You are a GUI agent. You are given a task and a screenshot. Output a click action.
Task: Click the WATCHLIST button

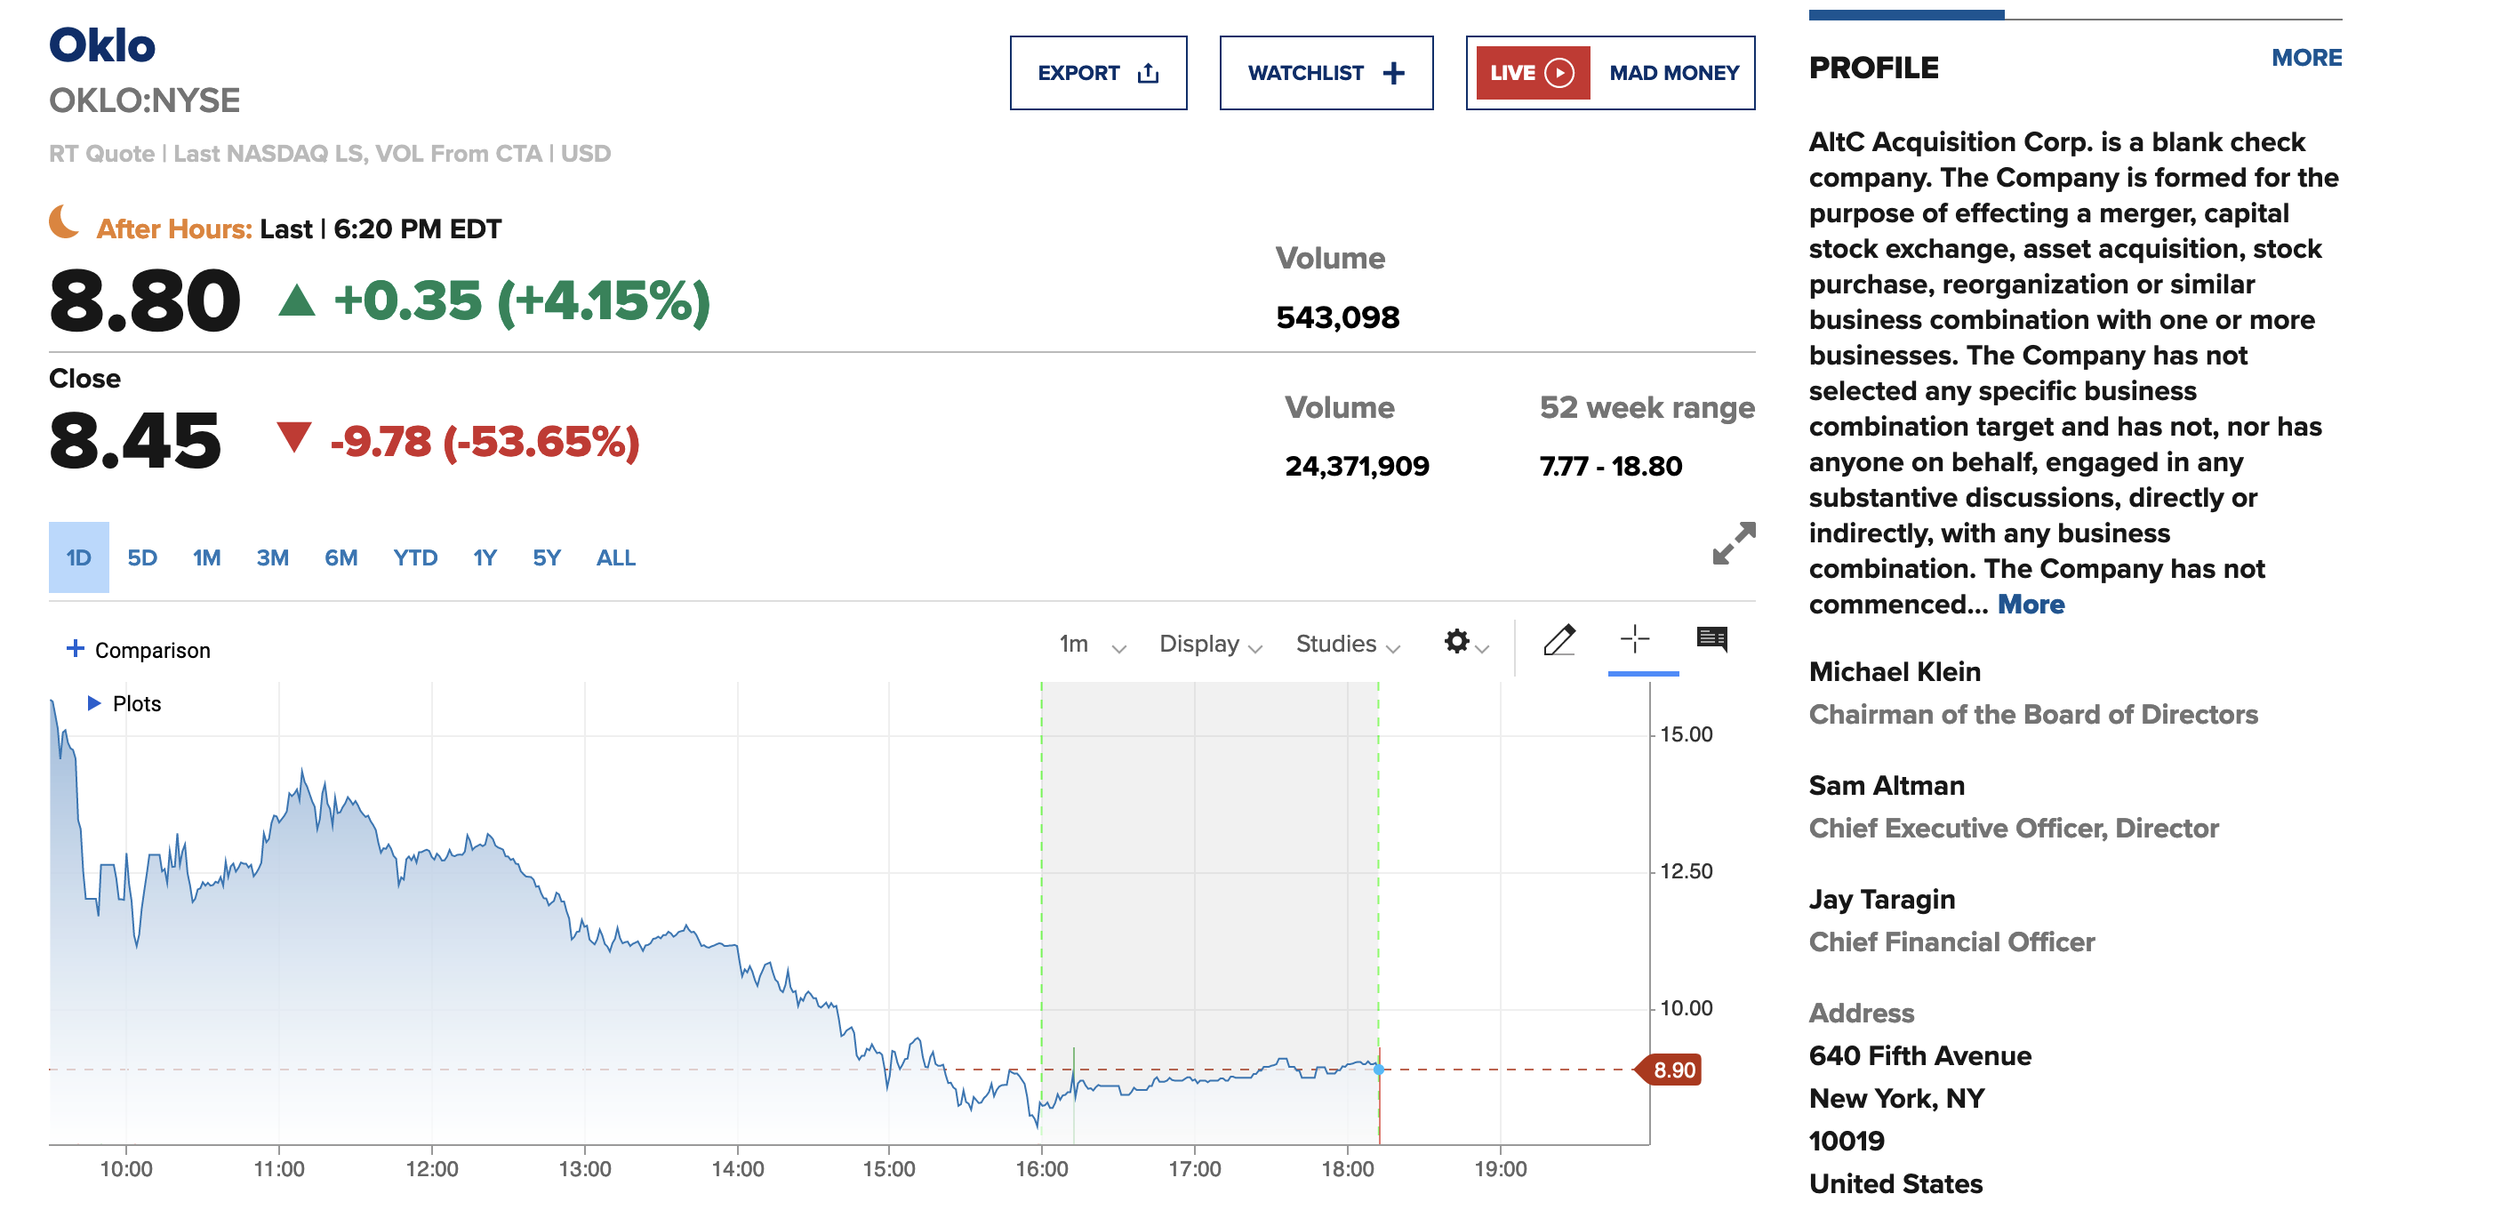coord(1326,73)
